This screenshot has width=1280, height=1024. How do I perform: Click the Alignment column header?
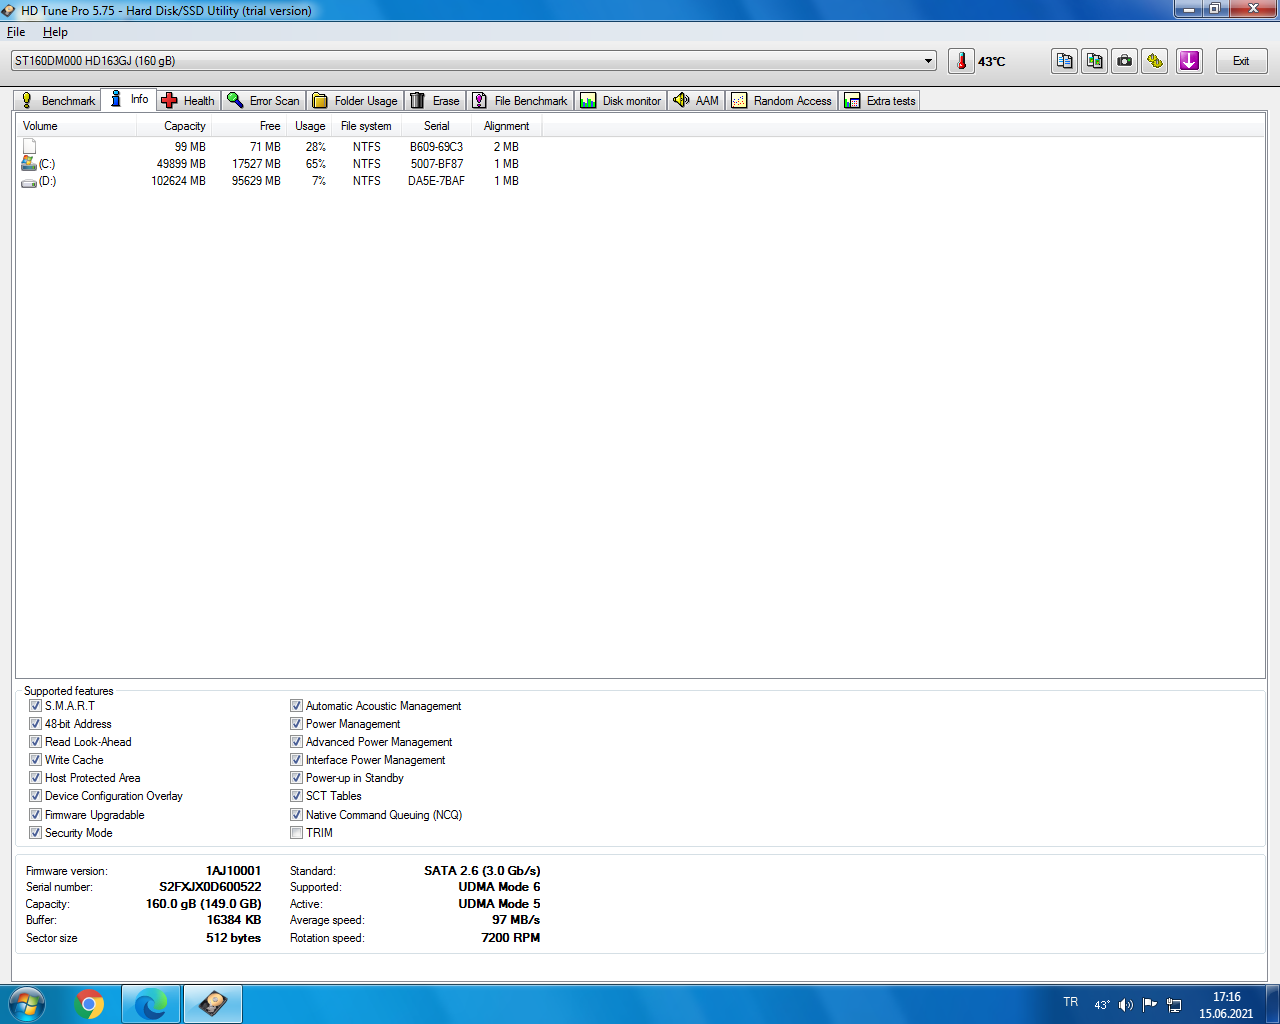[x=507, y=126]
